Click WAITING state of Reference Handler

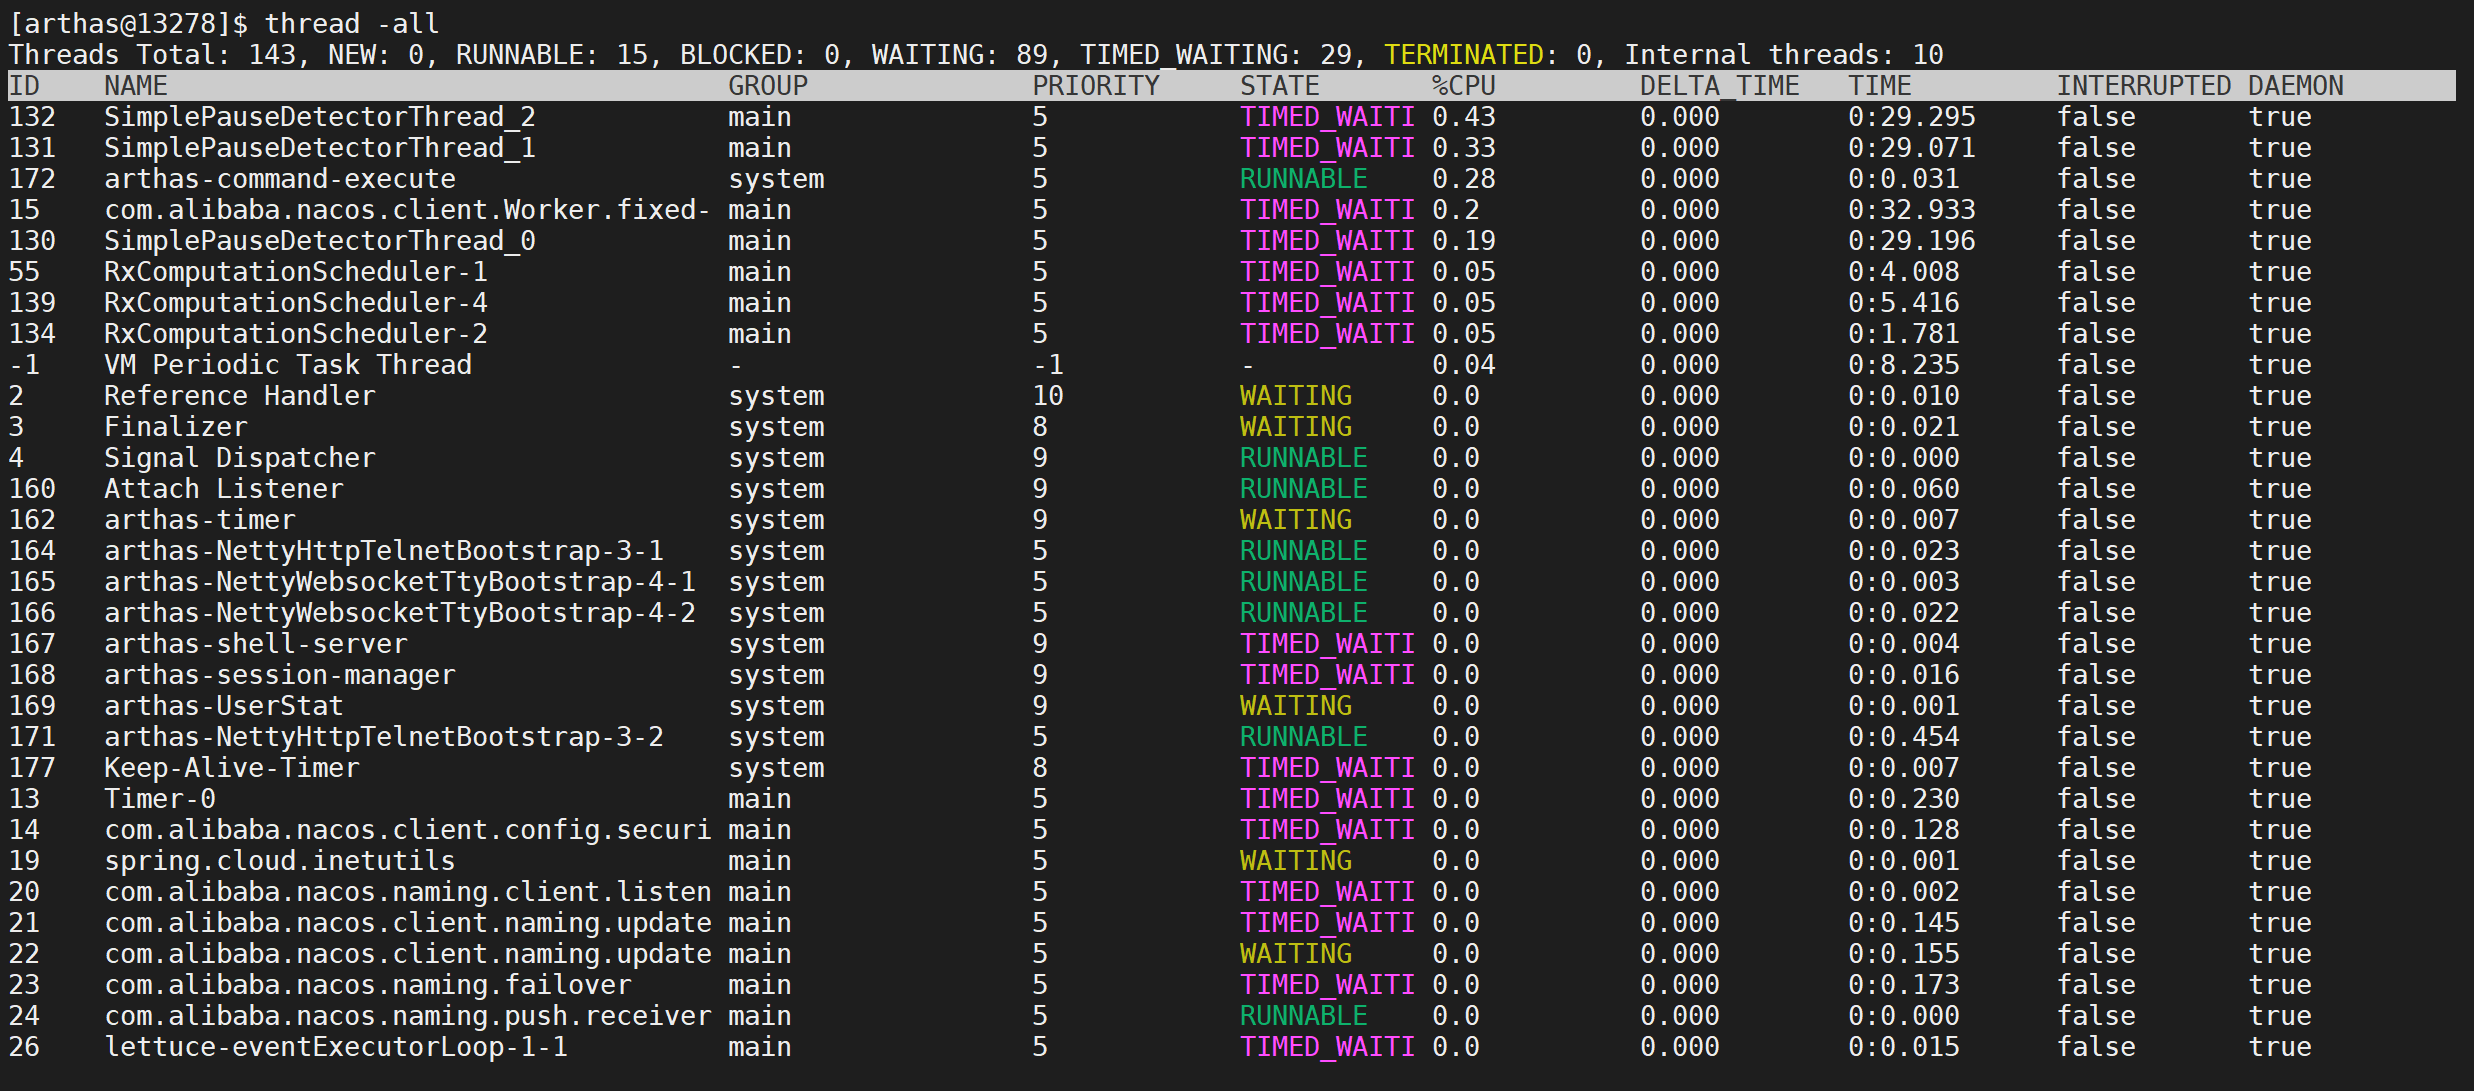click(1296, 396)
